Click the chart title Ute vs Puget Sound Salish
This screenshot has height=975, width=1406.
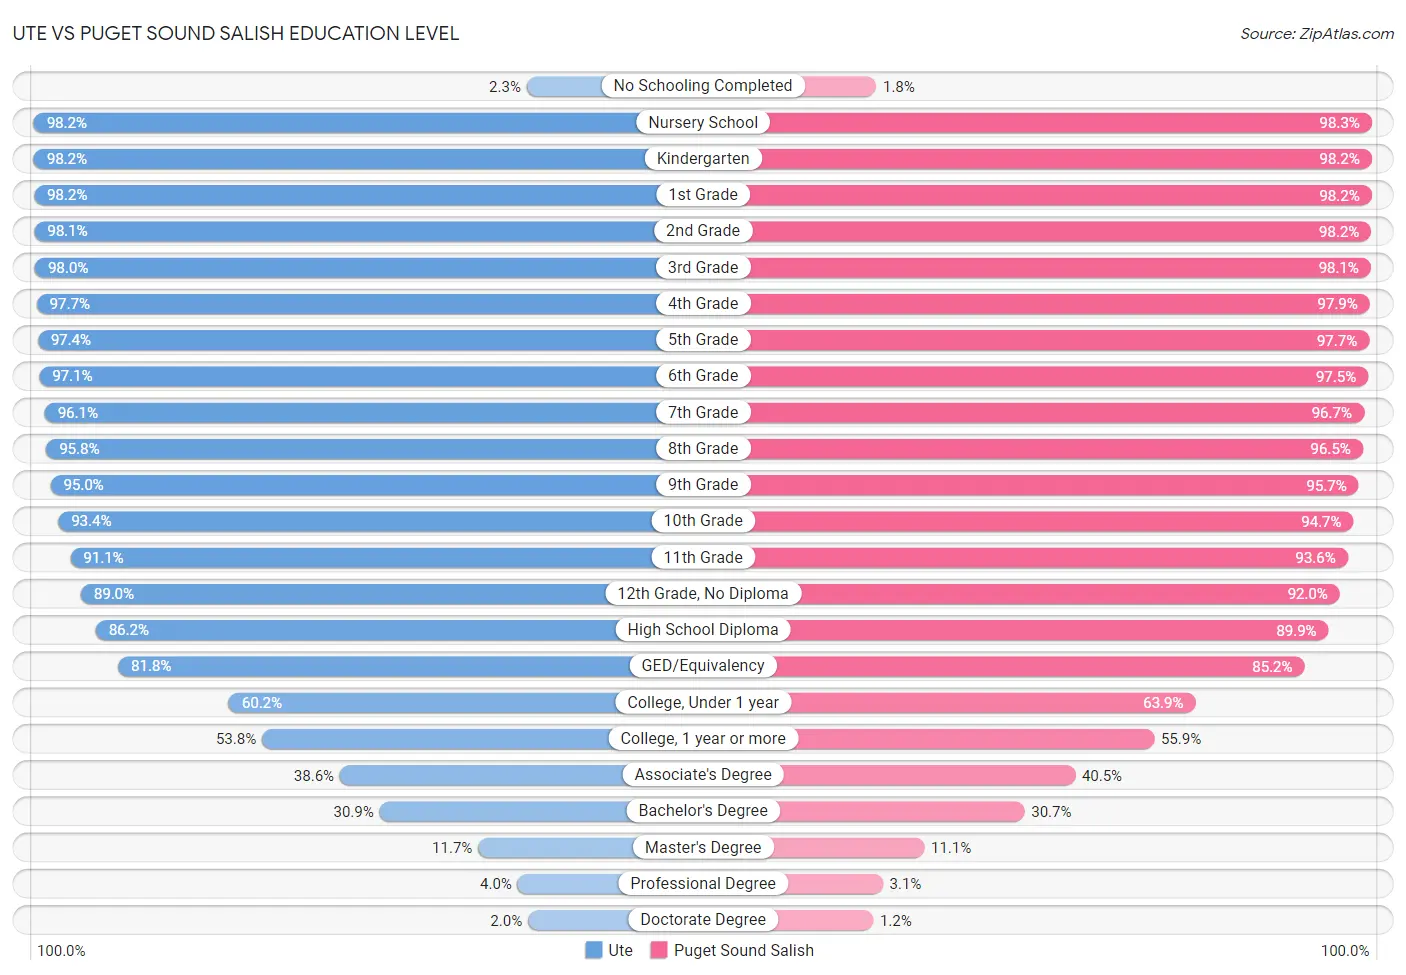pyautogui.click(x=236, y=33)
